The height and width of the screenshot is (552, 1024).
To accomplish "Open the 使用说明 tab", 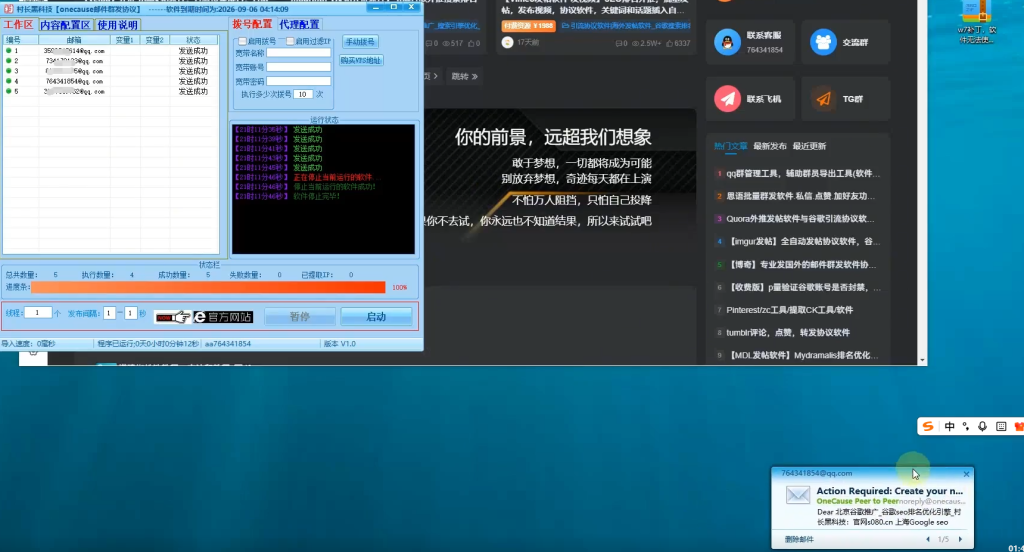I will pos(118,25).
